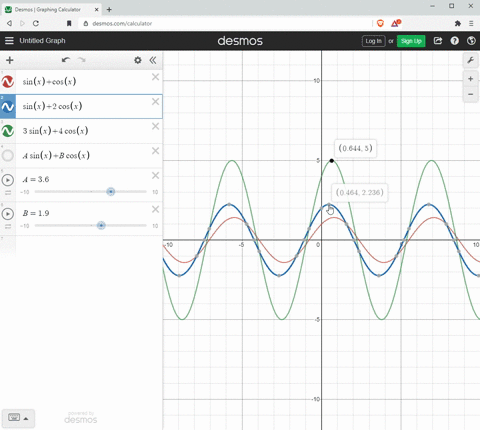Toggle visibility of 3sin(x)+4cos(x) graph
480x430 pixels.
click(x=8, y=131)
